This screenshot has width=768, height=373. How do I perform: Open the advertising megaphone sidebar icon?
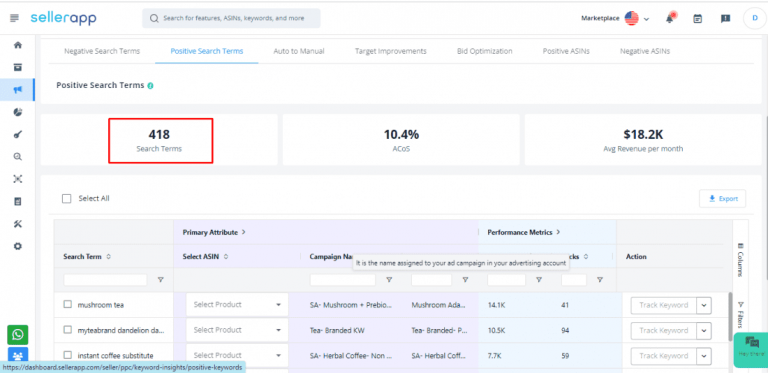click(18, 90)
